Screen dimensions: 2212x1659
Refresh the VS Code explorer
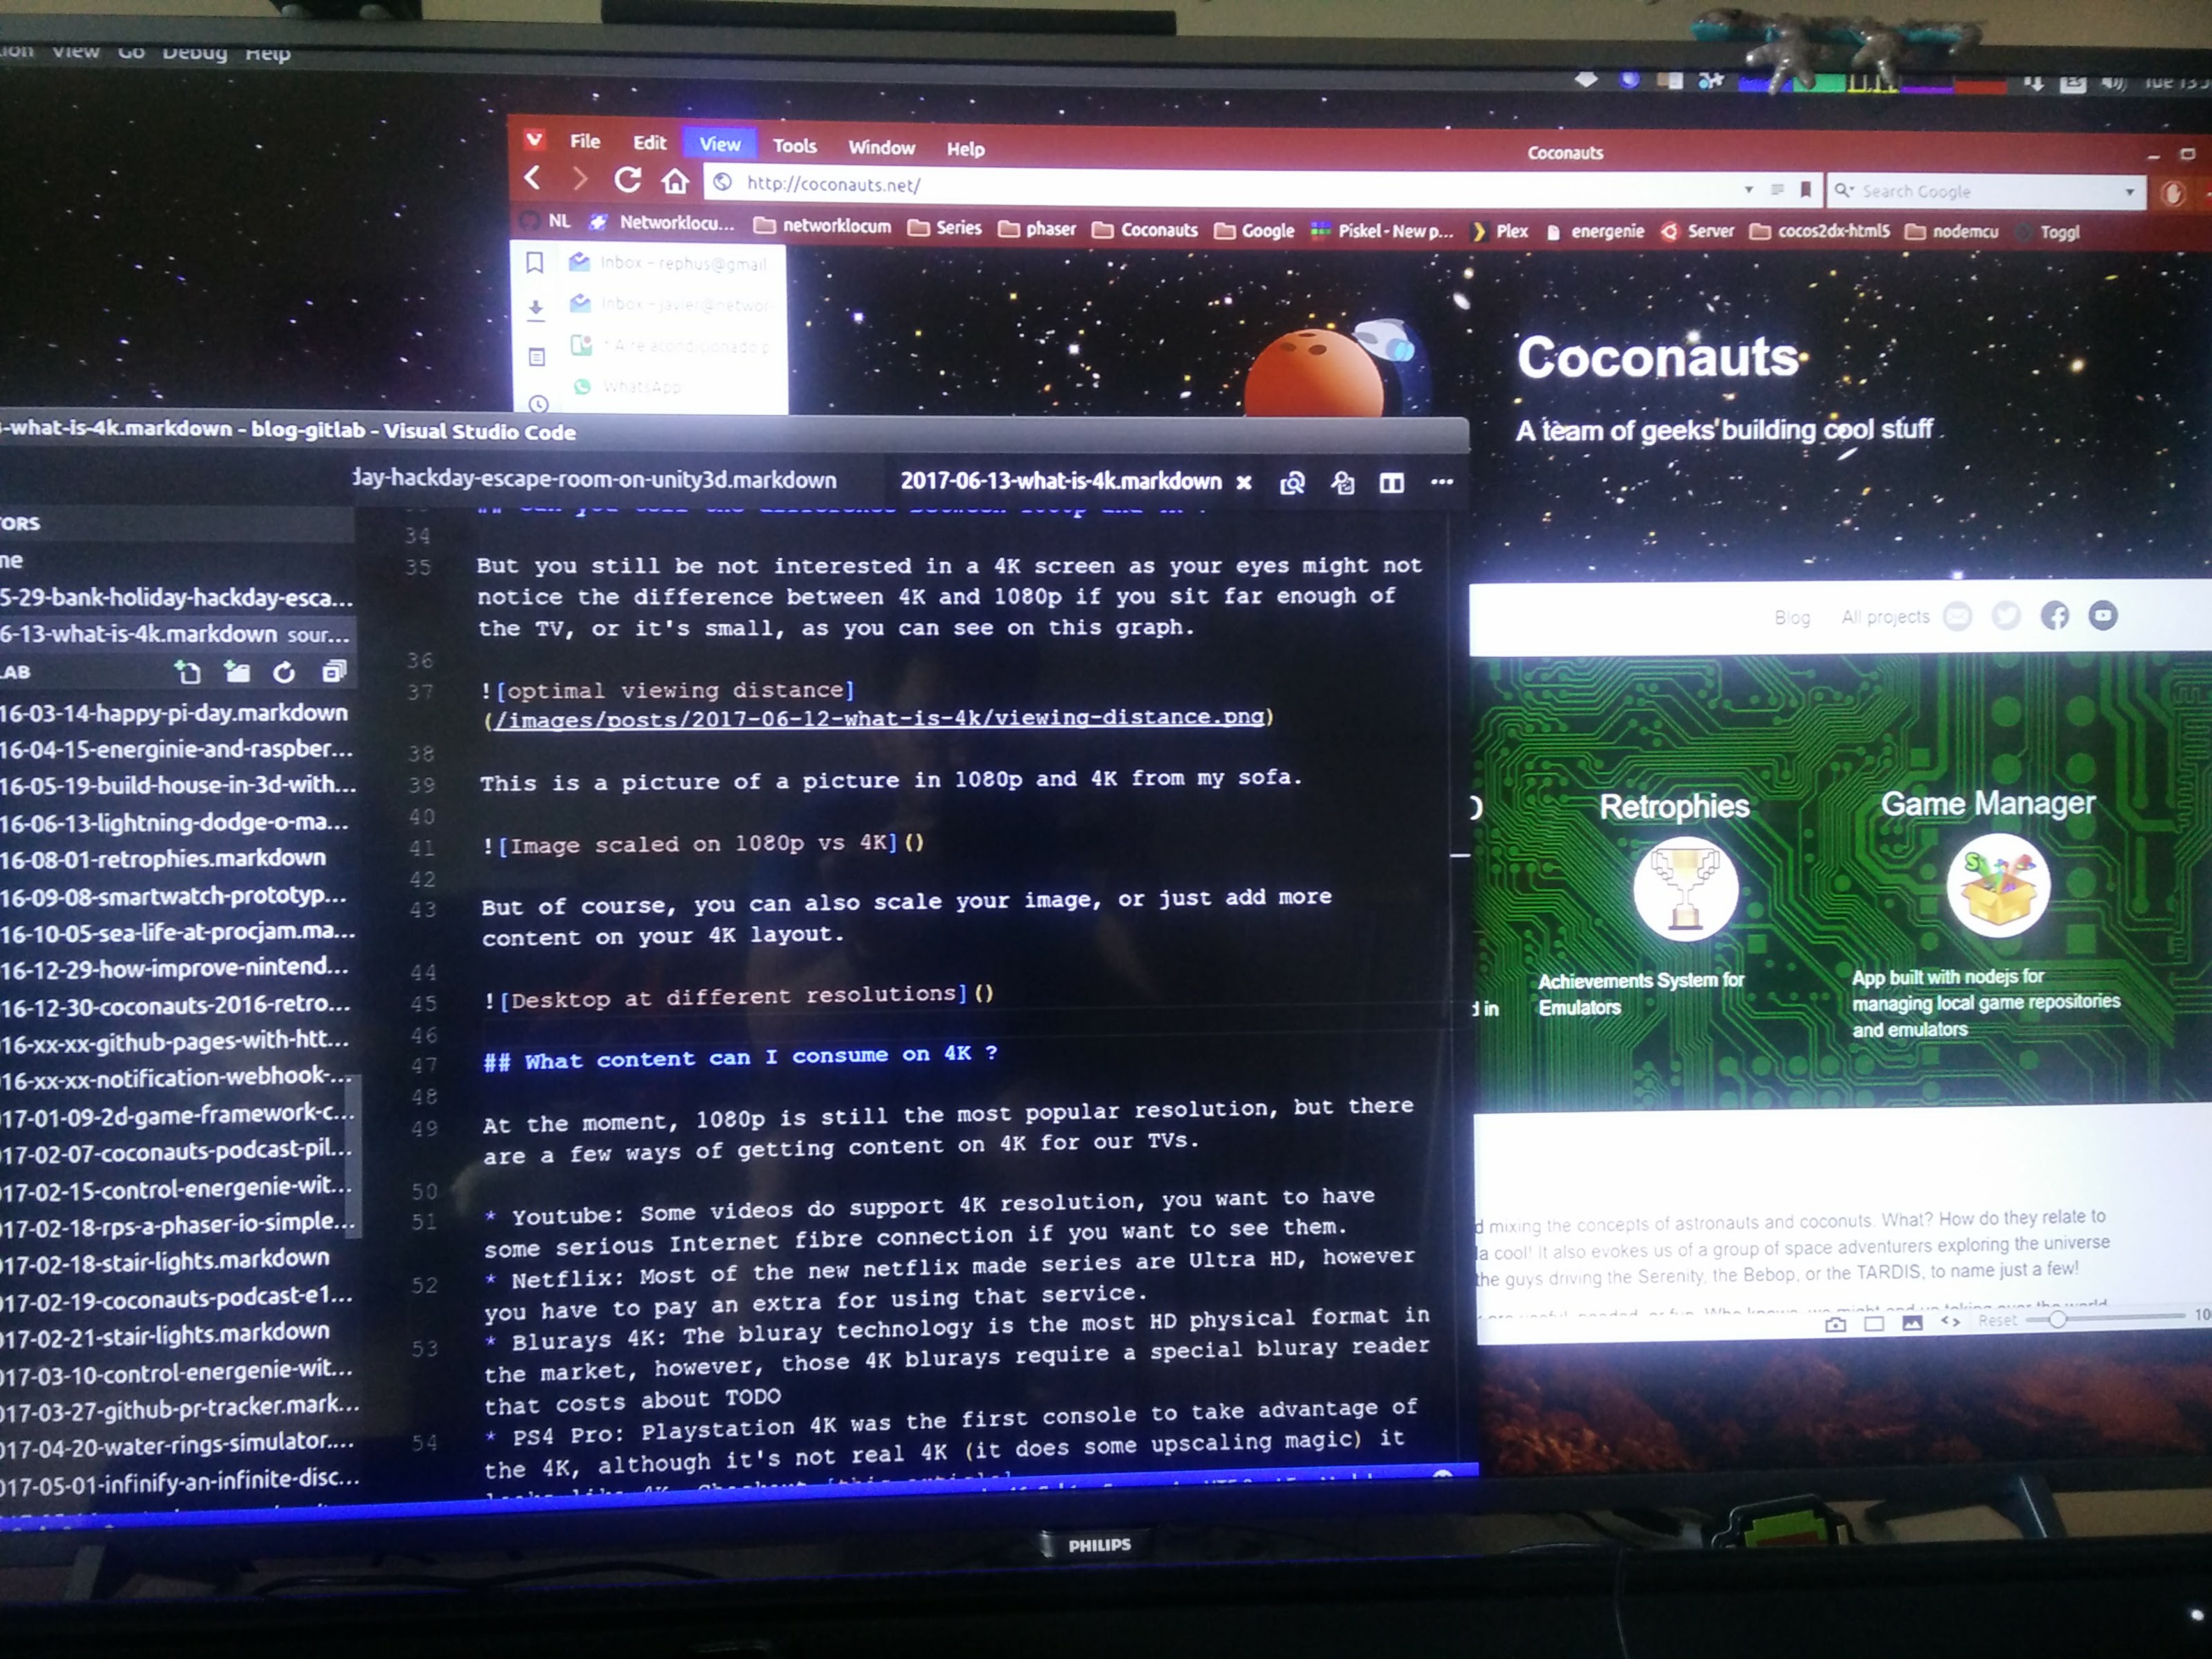pos(285,672)
